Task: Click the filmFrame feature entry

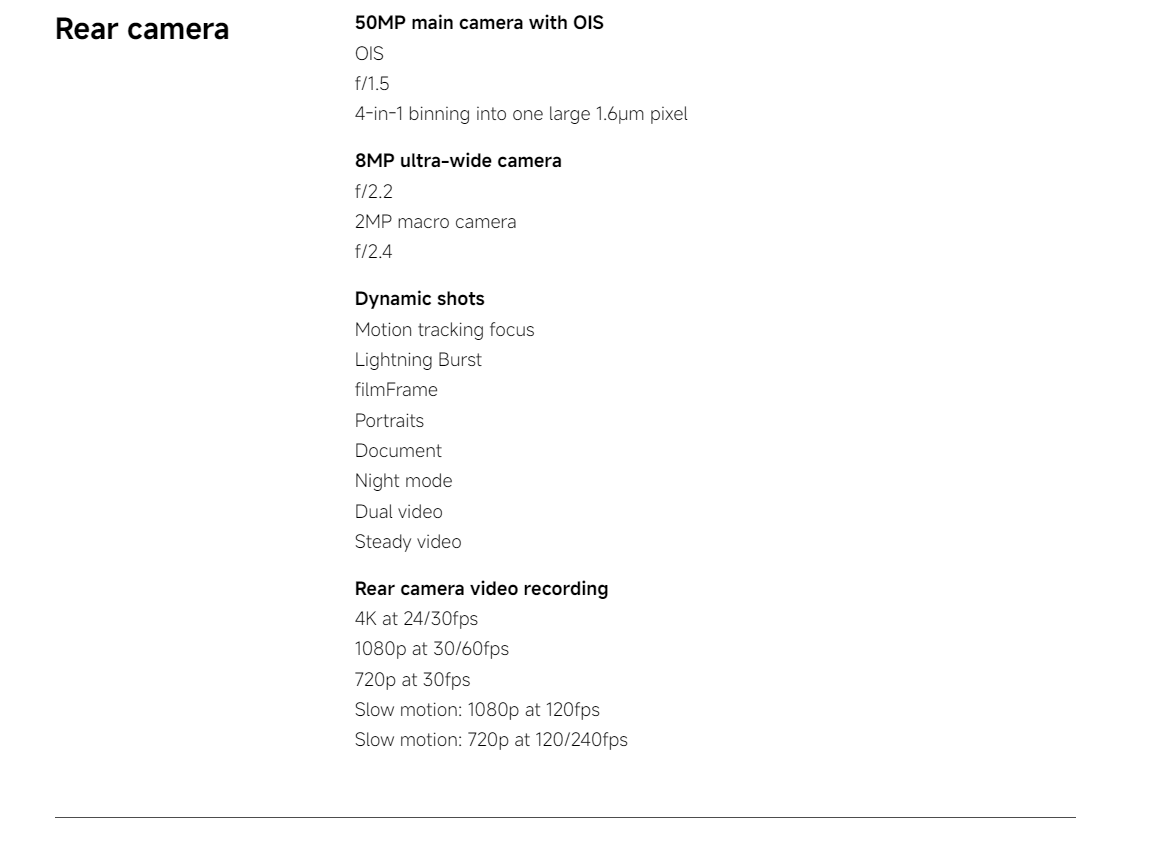Action: pos(396,390)
